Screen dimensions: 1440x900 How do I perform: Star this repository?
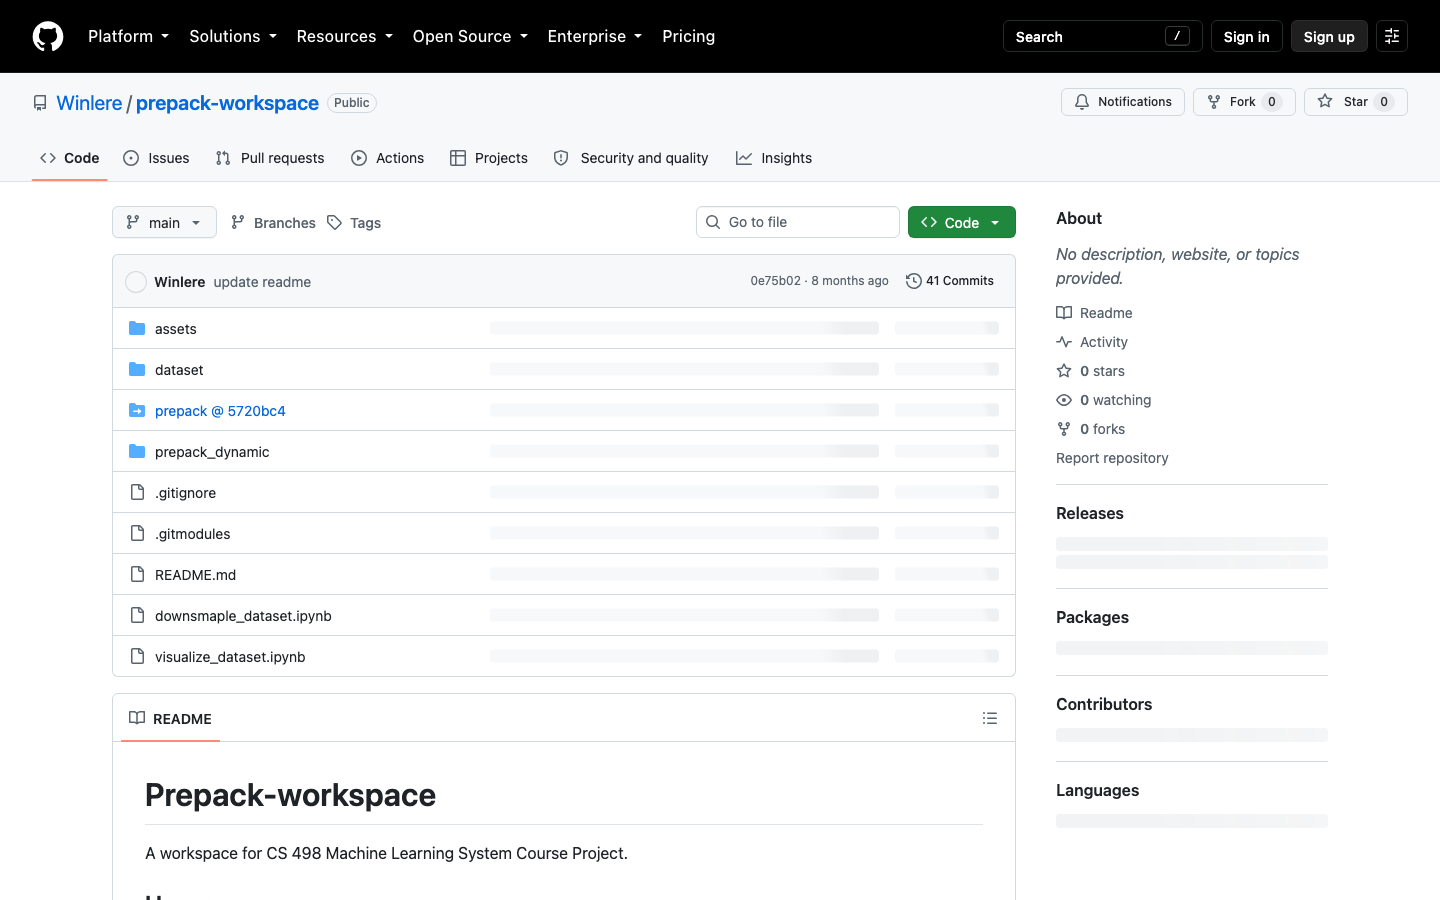pyautogui.click(x=1356, y=102)
